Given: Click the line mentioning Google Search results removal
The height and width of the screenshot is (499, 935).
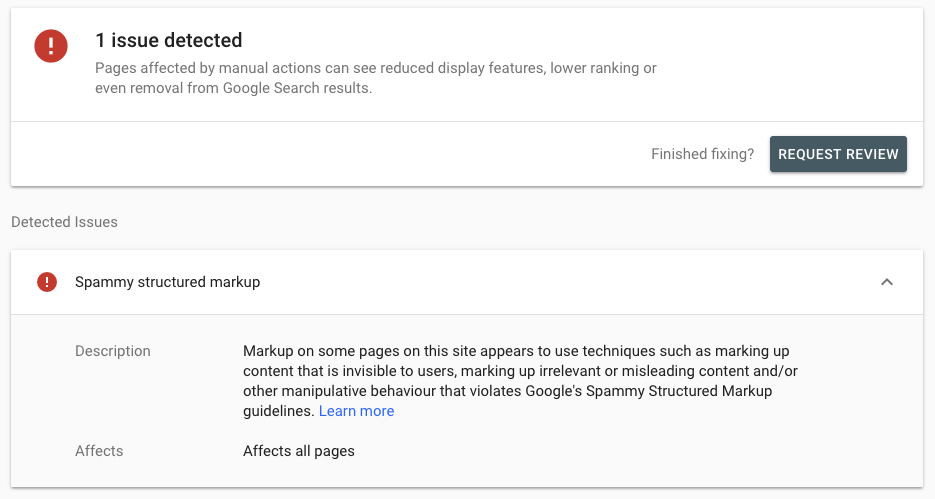Looking at the screenshot, I should [x=234, y=88].
